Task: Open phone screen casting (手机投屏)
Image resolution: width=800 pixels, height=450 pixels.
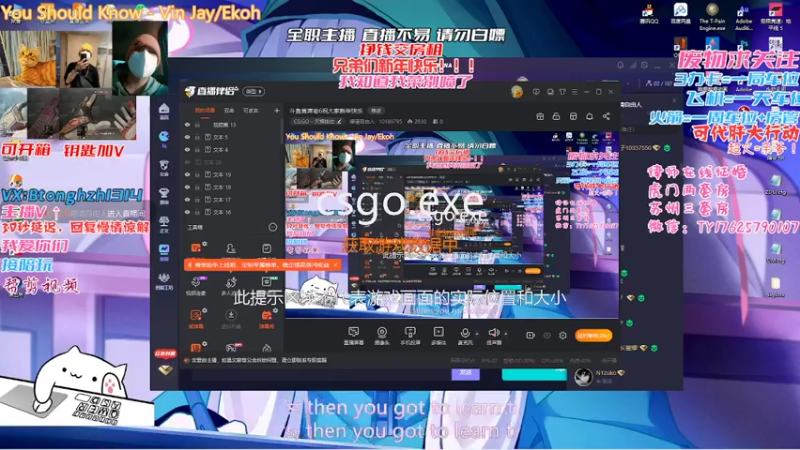Action: pyautogui.click(x=410, y=332)
